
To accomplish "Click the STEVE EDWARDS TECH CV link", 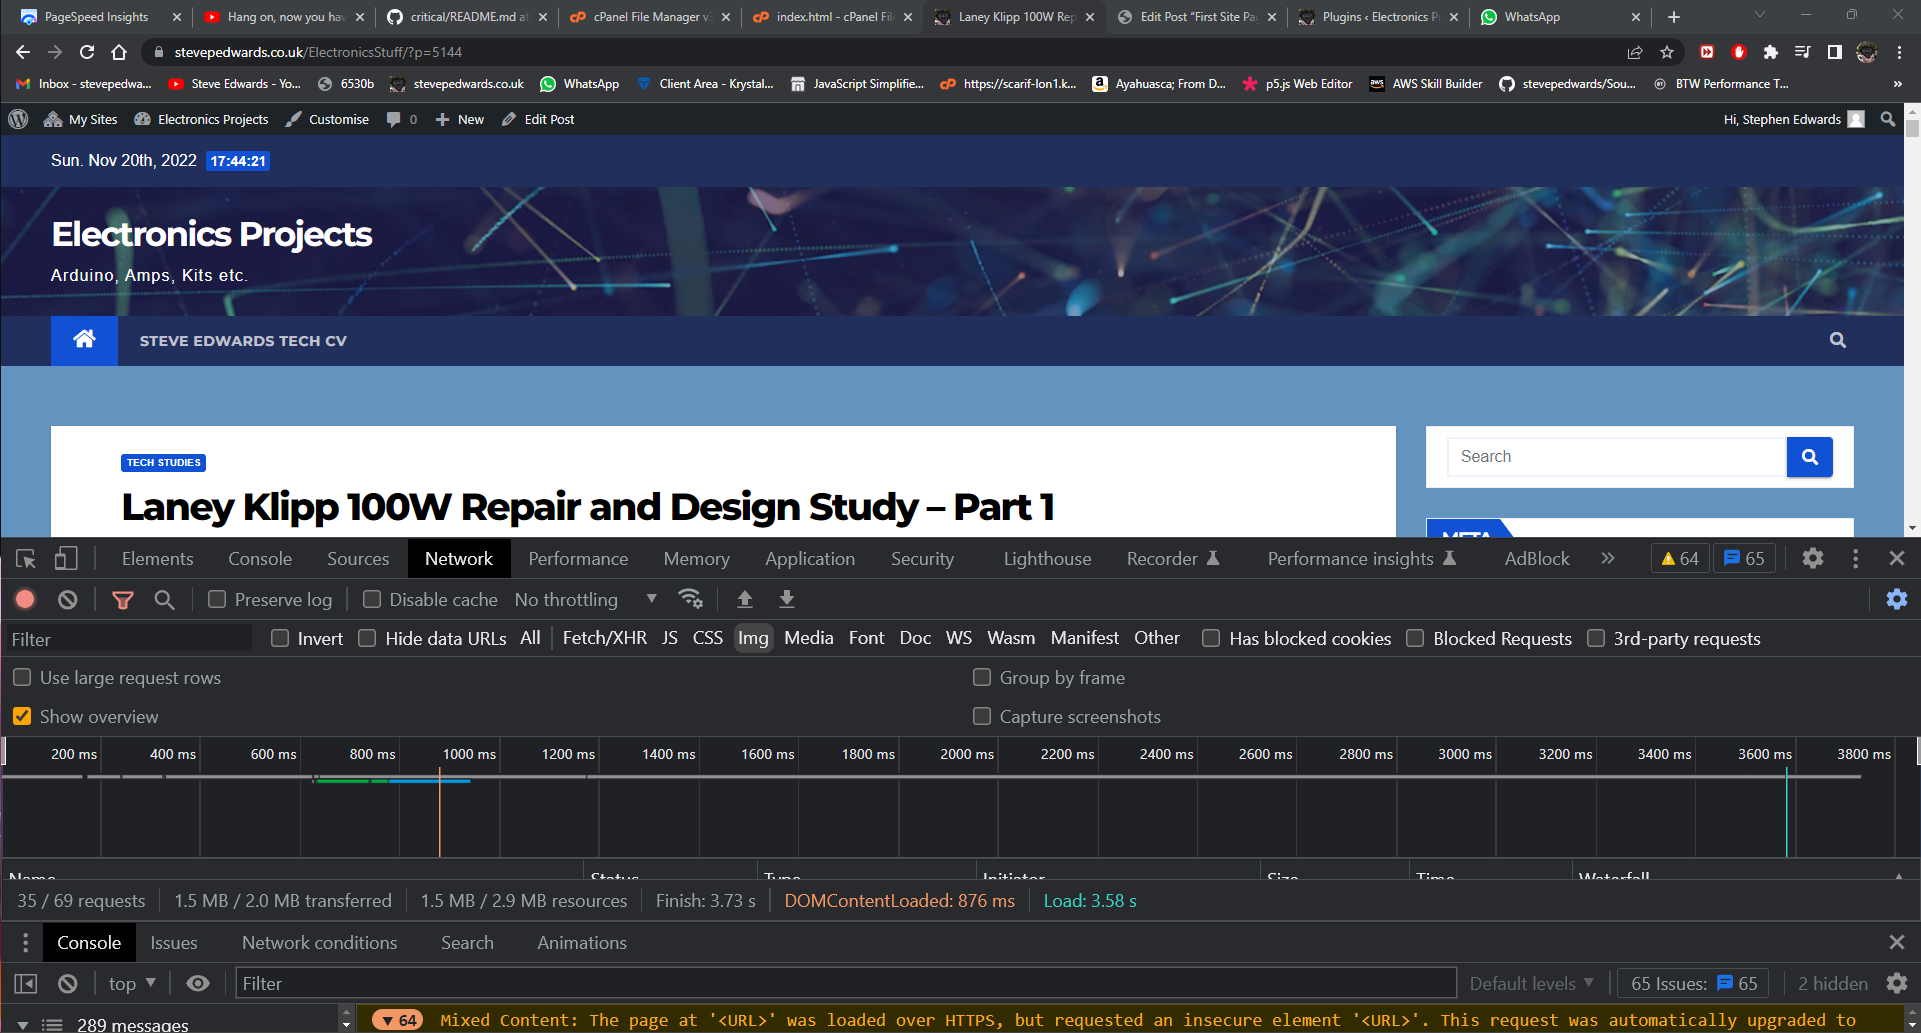I will (243, 341).
